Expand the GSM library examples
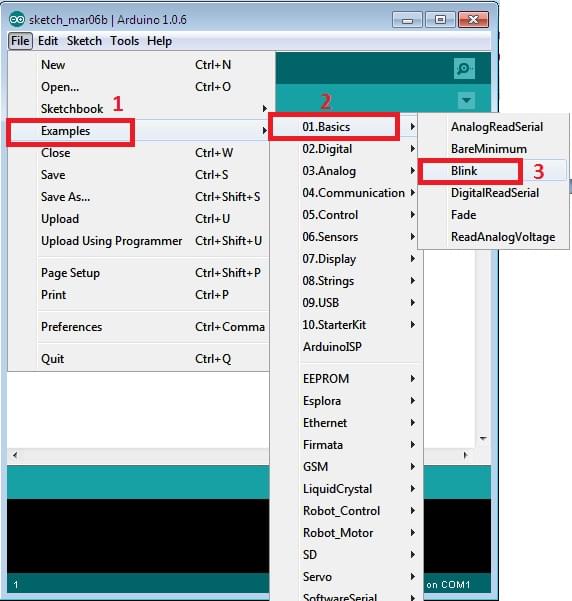Screen dimensions: 572x601 pyautogui.click(x=346, y=467)
